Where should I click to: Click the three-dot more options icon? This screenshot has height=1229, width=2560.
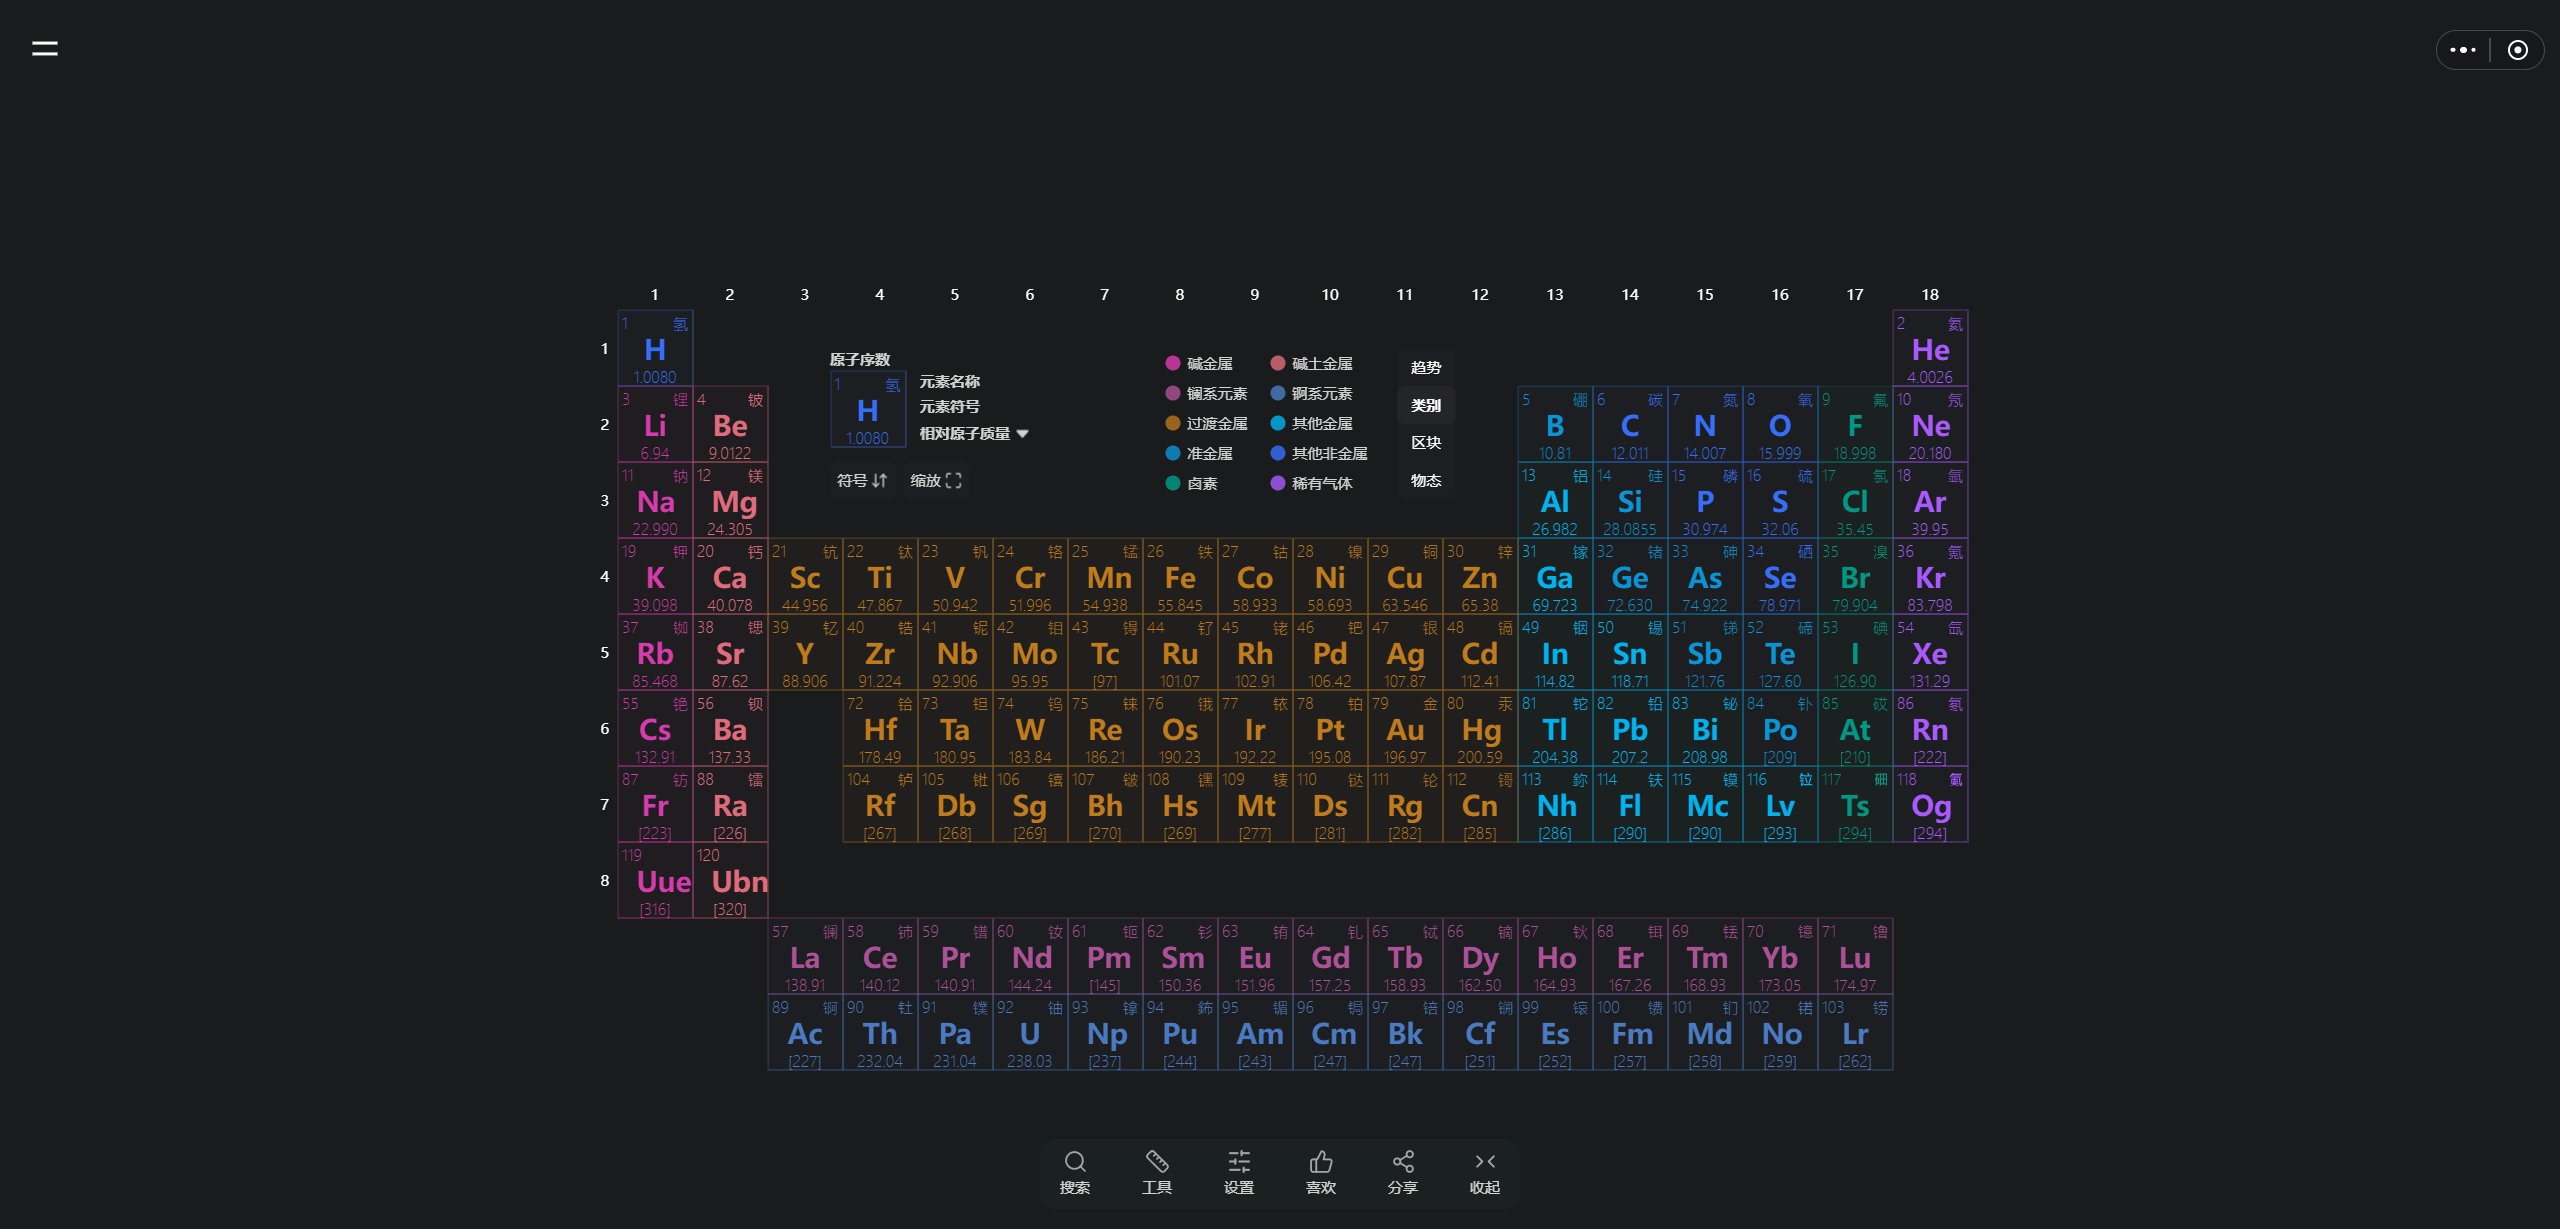2463,50
